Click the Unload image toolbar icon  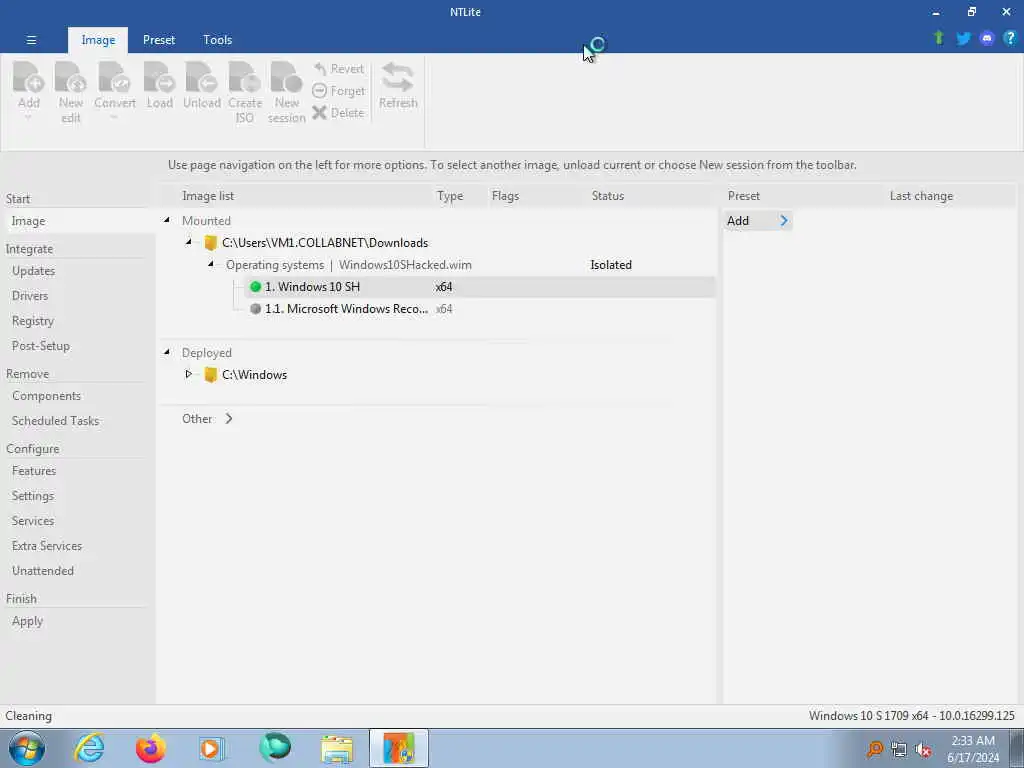click(201, 77)
